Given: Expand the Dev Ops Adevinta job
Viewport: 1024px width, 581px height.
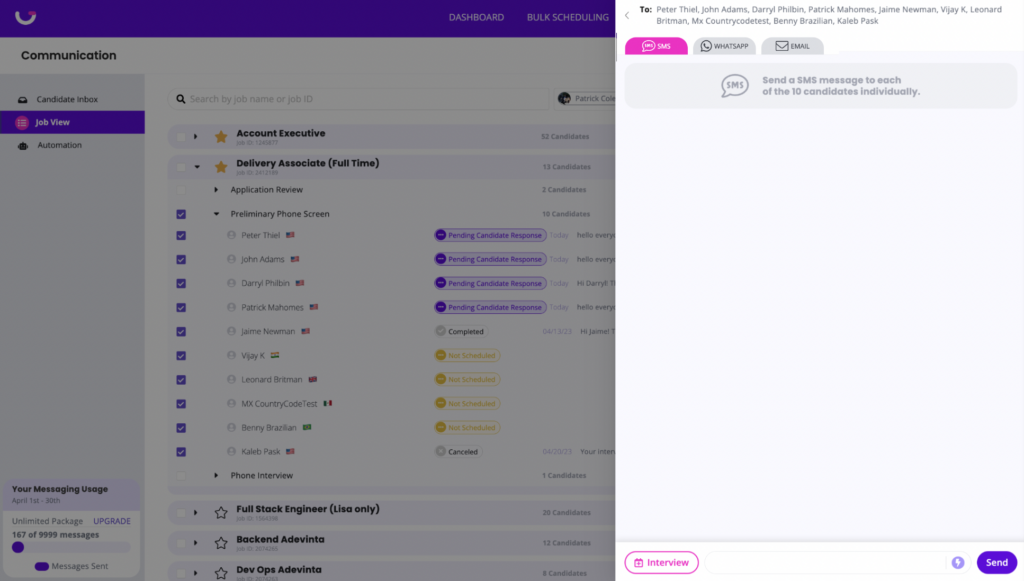Looking at the screenshot, I should pyautogui.click(x=195, y=573).
